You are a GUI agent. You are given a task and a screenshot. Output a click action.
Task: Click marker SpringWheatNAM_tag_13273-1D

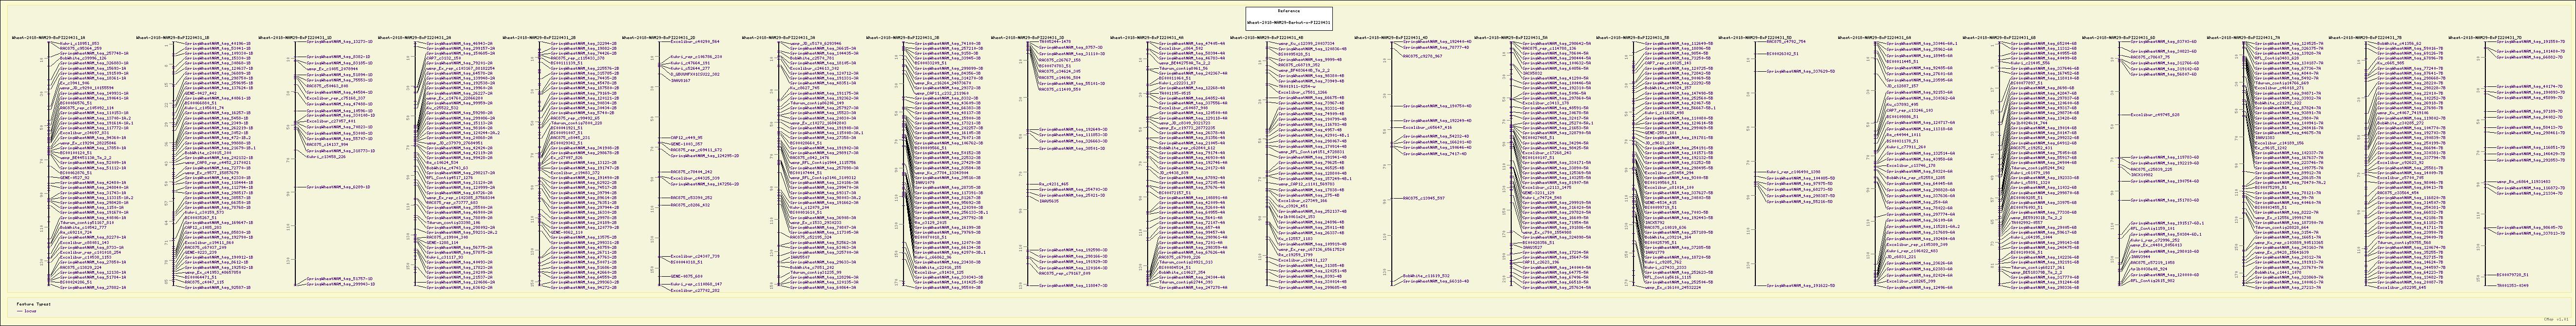341,42
